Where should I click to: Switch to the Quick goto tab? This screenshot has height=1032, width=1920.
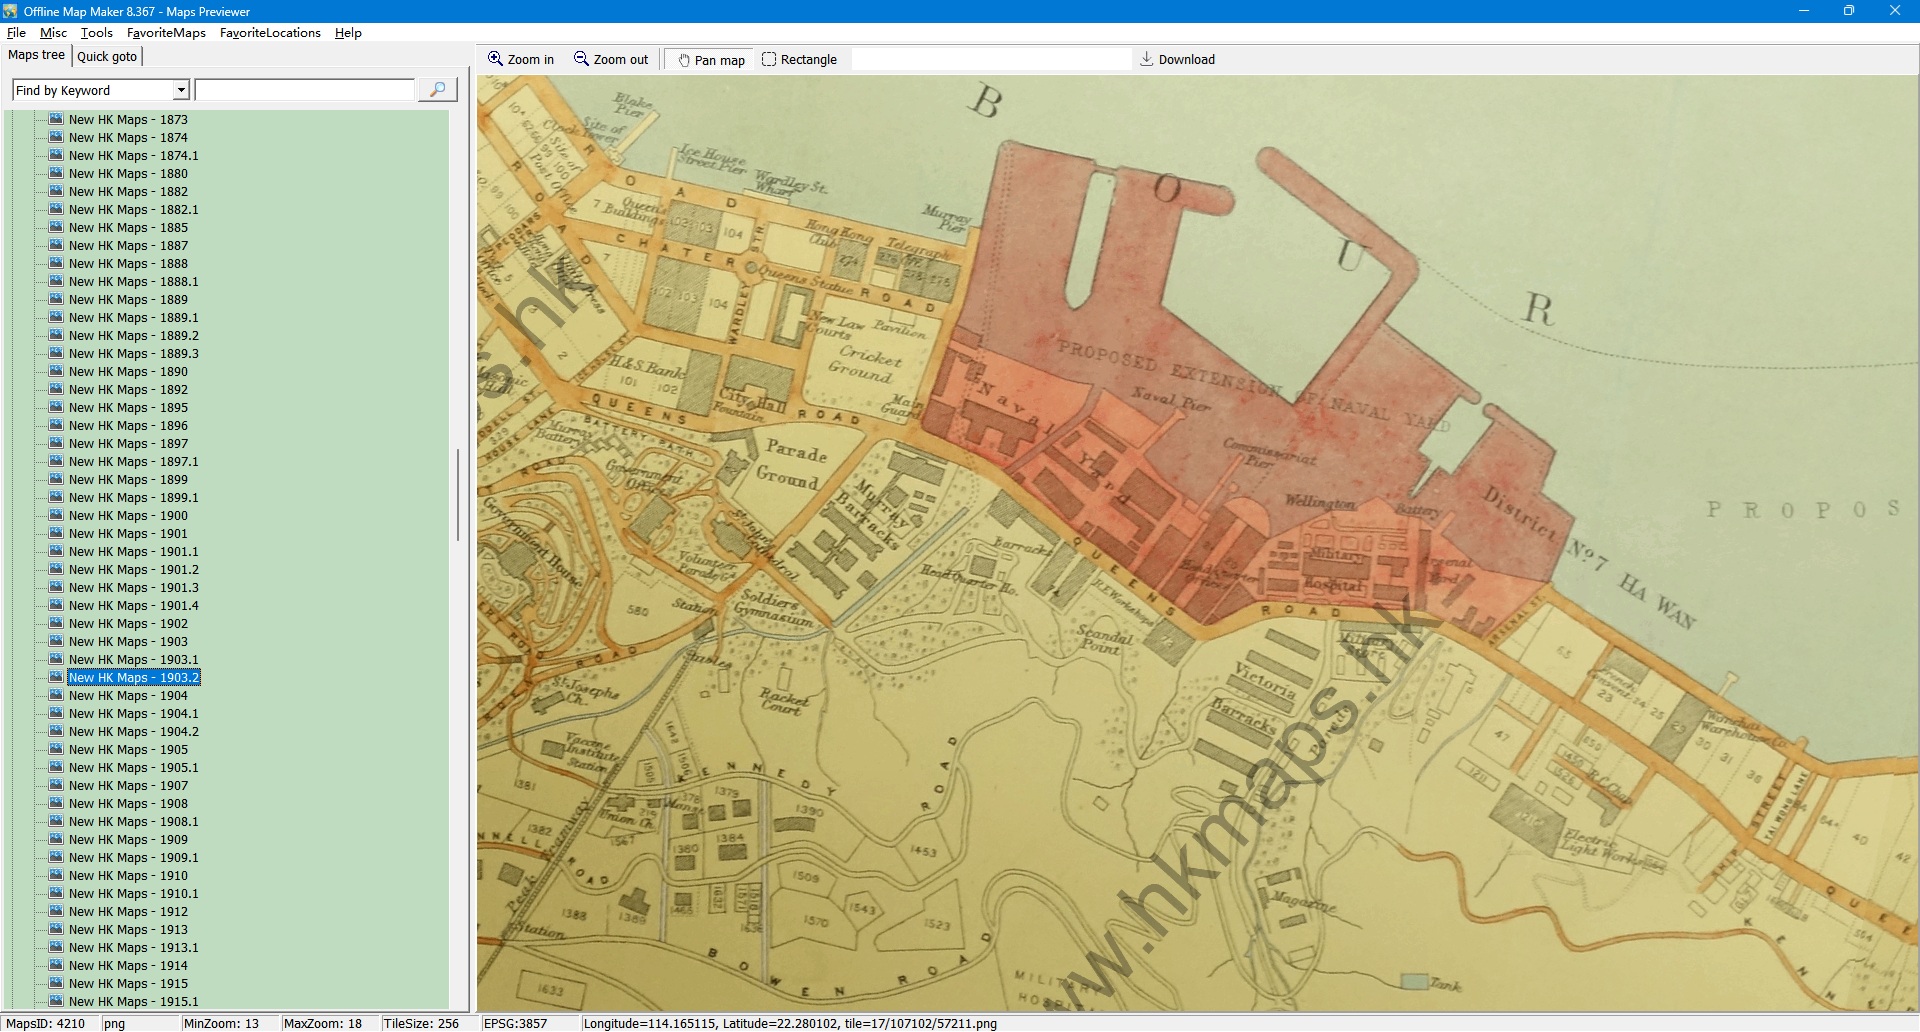[107, 57]
